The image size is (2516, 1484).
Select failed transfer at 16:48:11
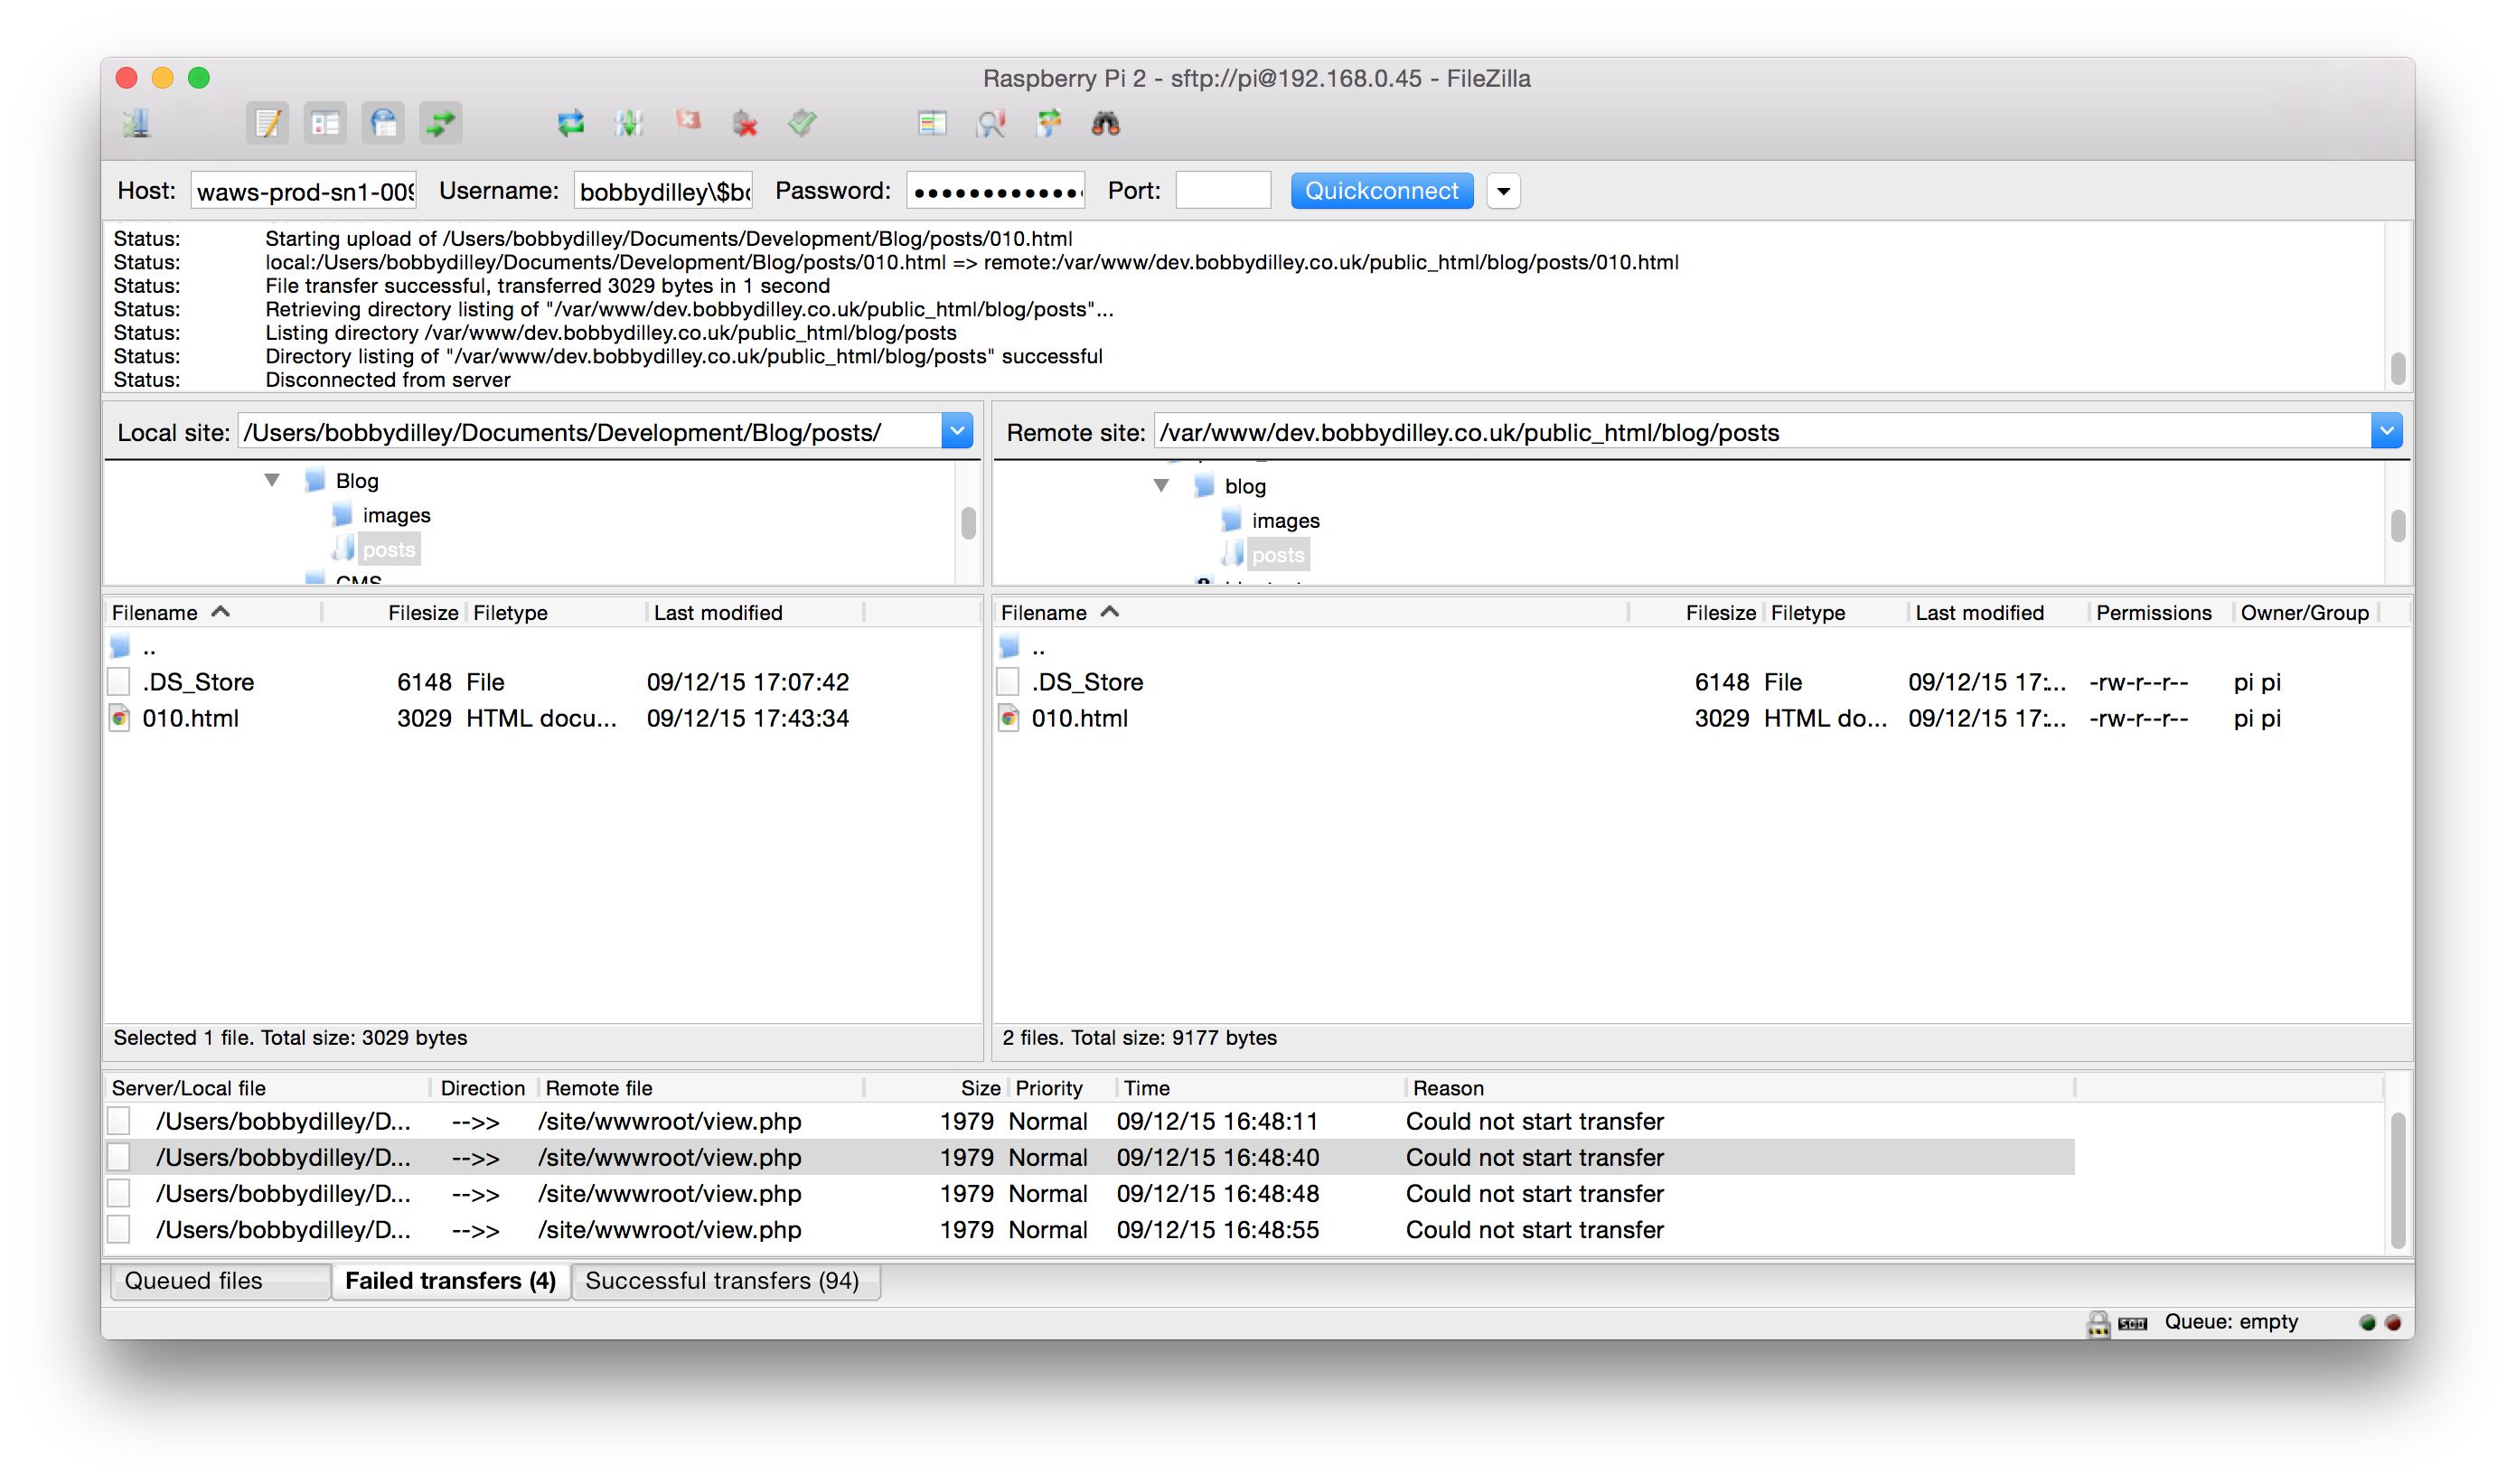click(x=1090, y=1122)
